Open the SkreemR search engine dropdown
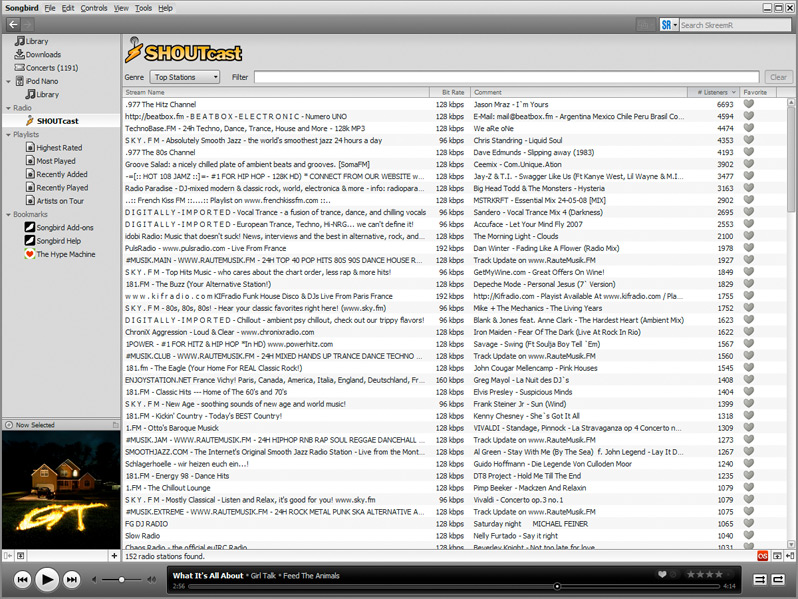 point(669,25)
